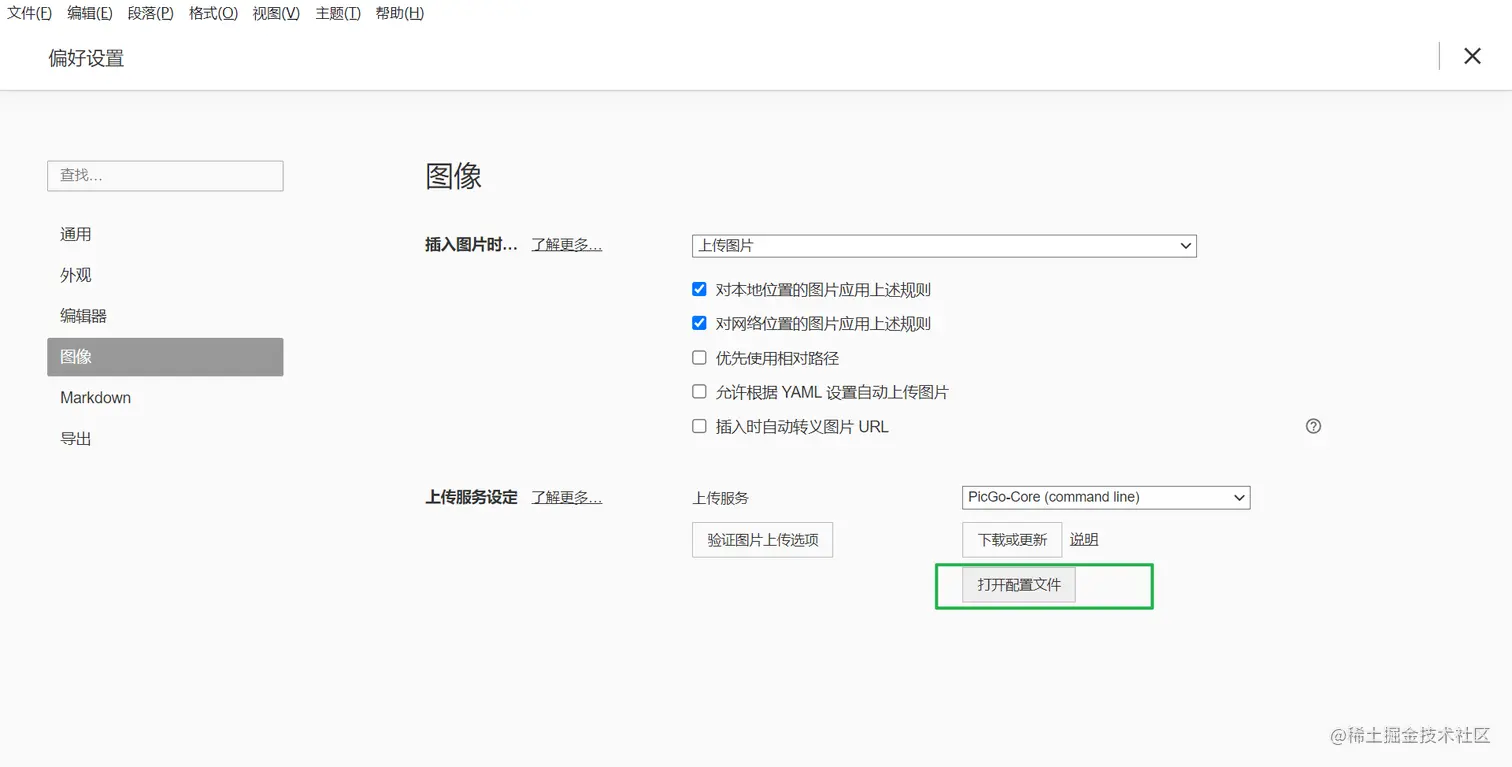Screen dimensions: 1512x767
Task: Open the 格式(O) menu
Action: 213,13
